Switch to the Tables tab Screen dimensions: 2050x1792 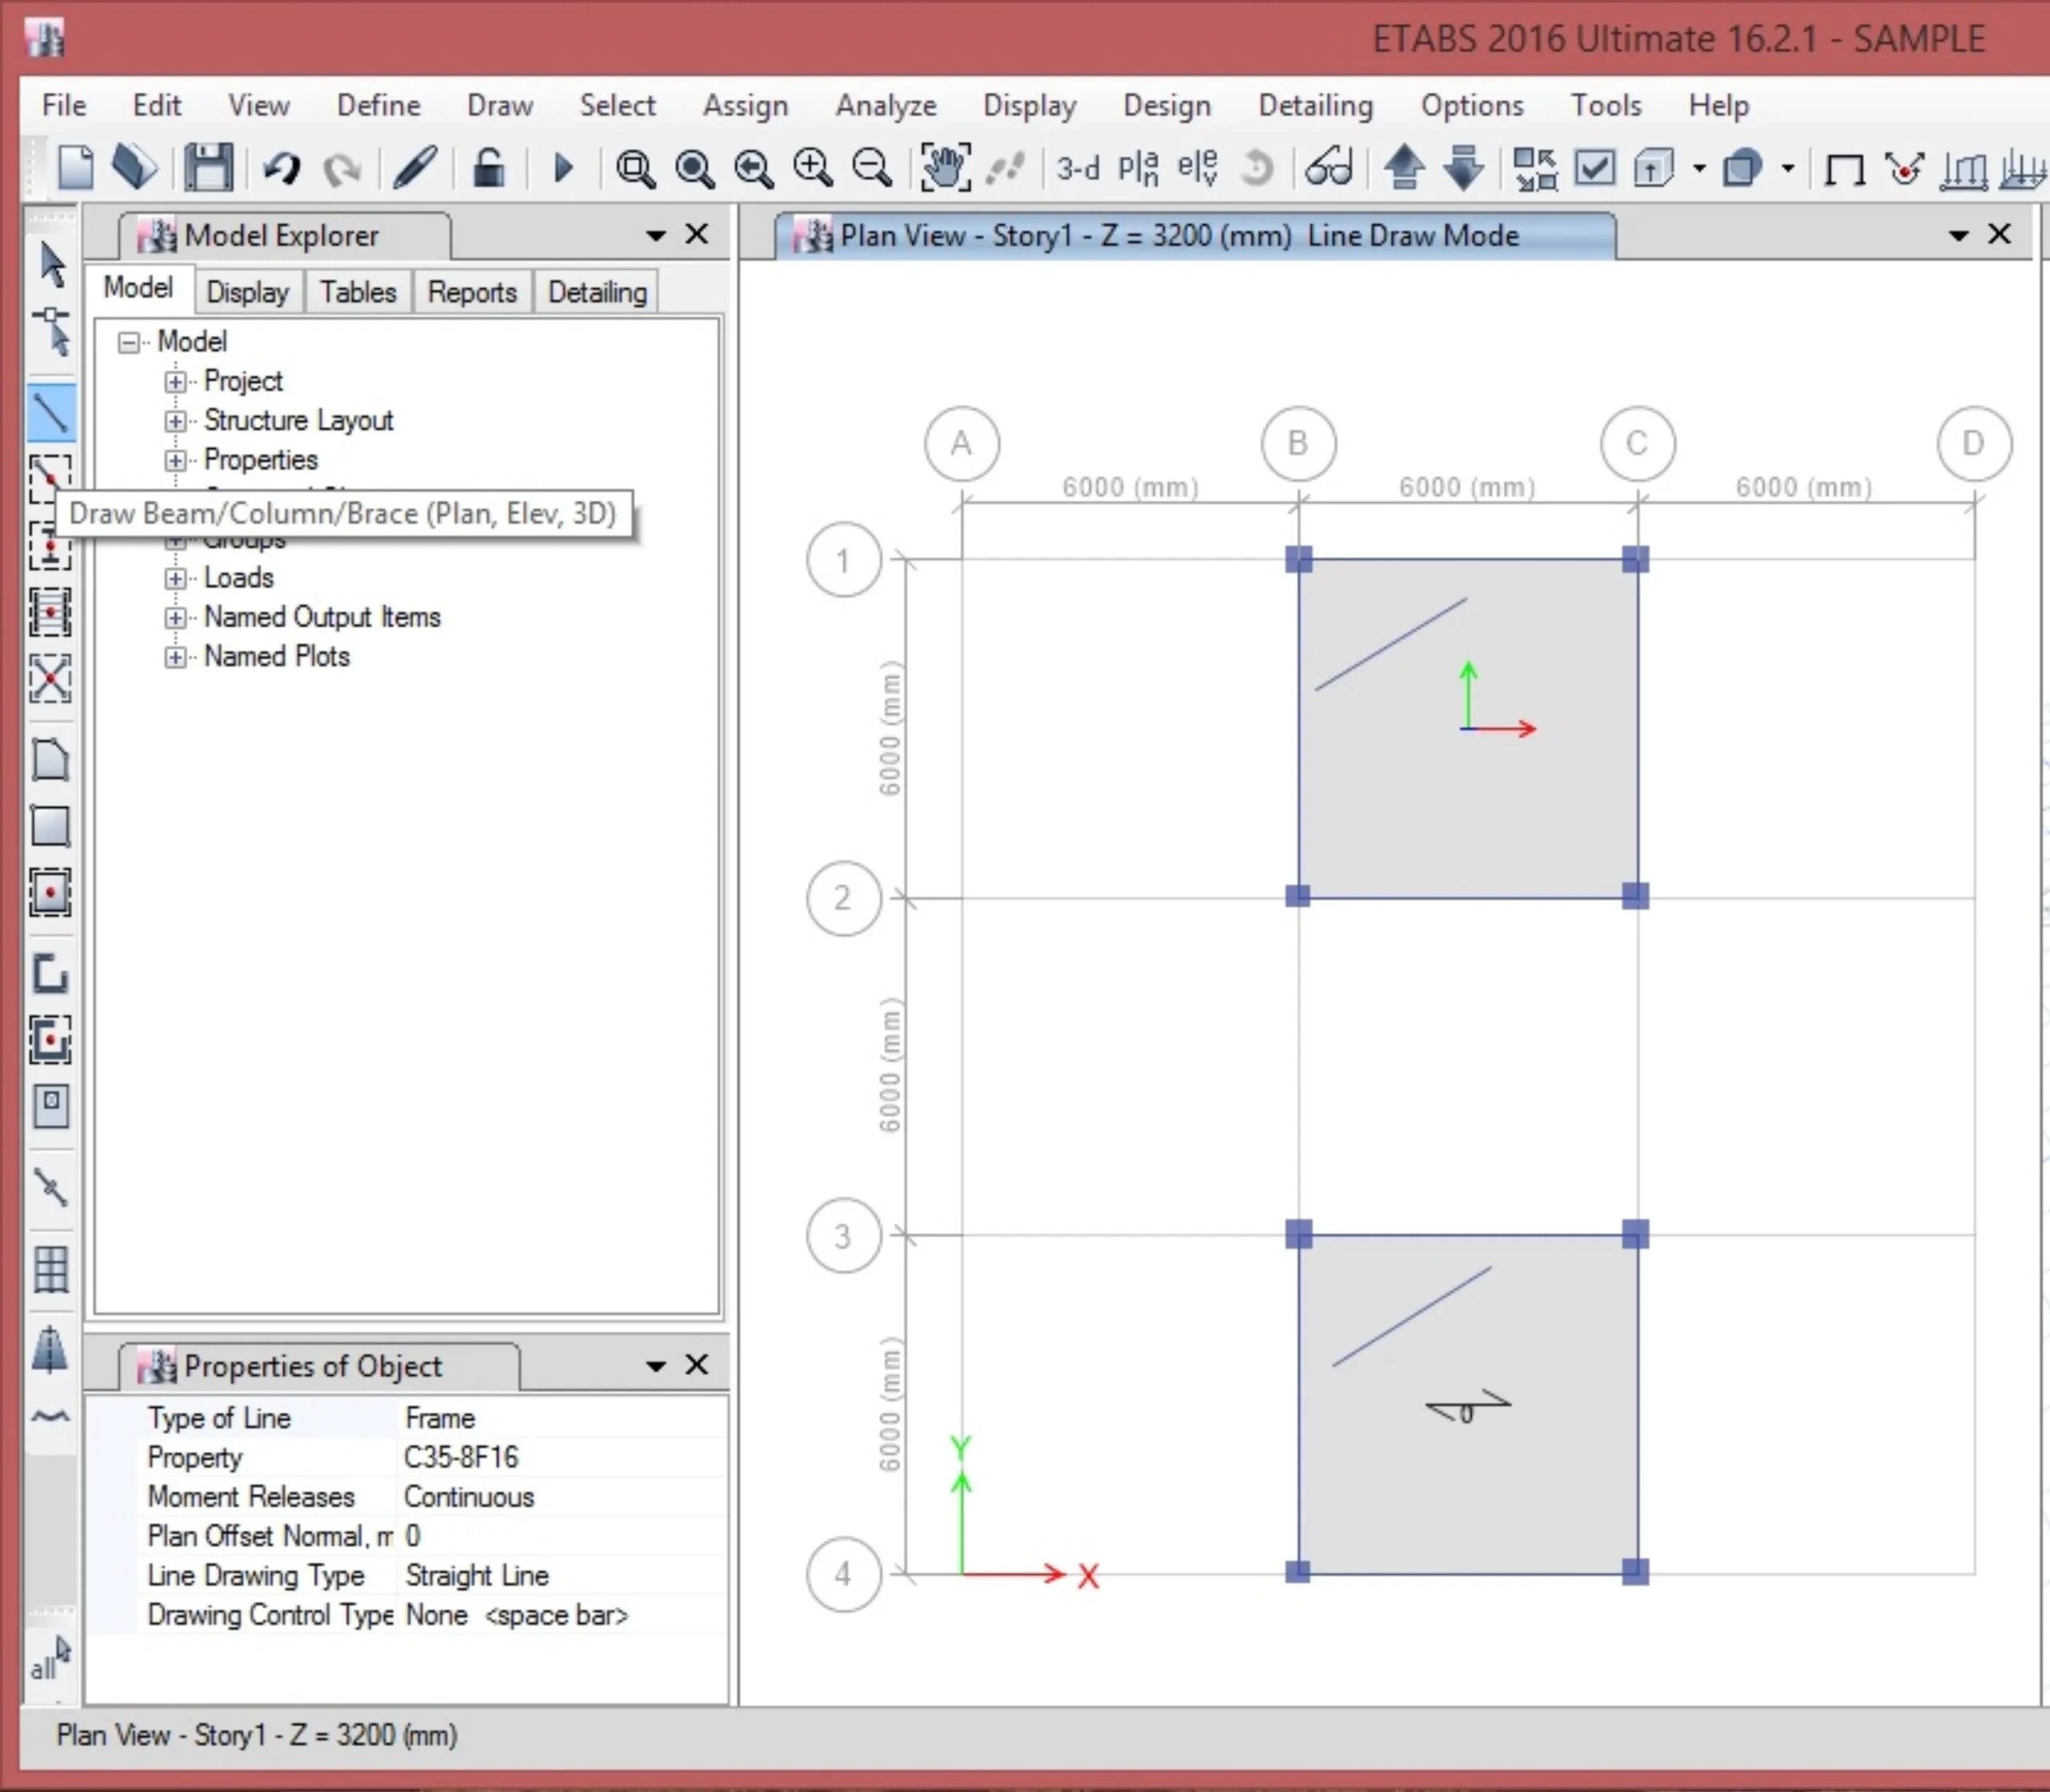358,292
